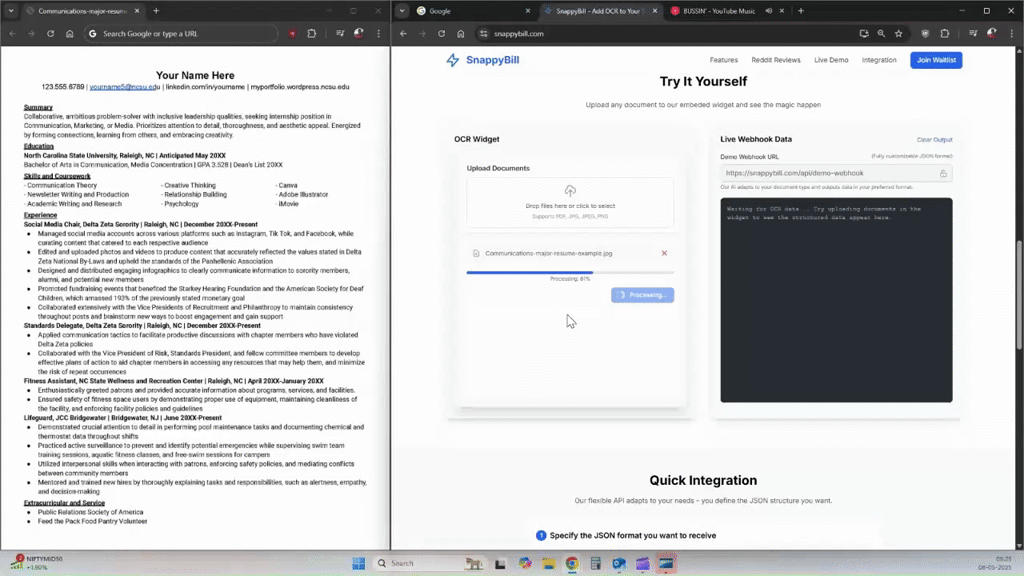Expand tab search dropdown in left window
The image size is (1024, 576).
pos(11,11)
